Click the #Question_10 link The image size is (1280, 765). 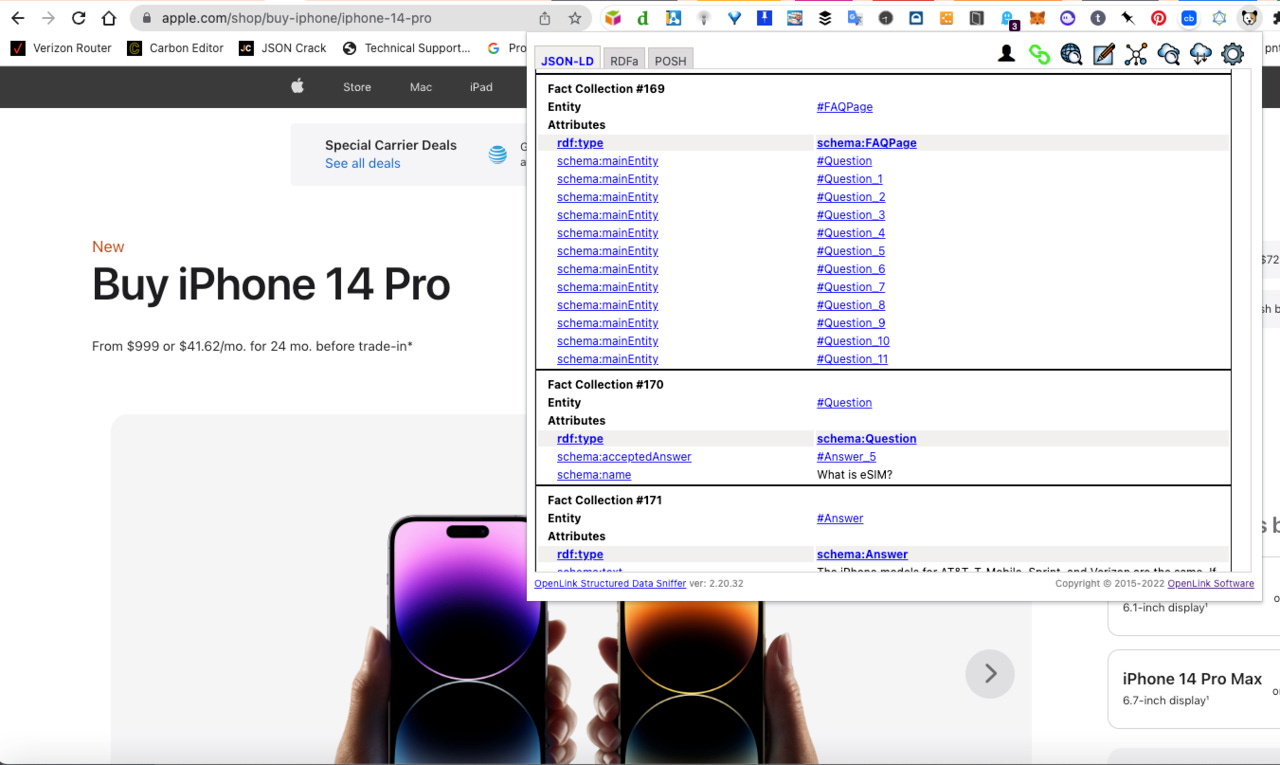853,341
